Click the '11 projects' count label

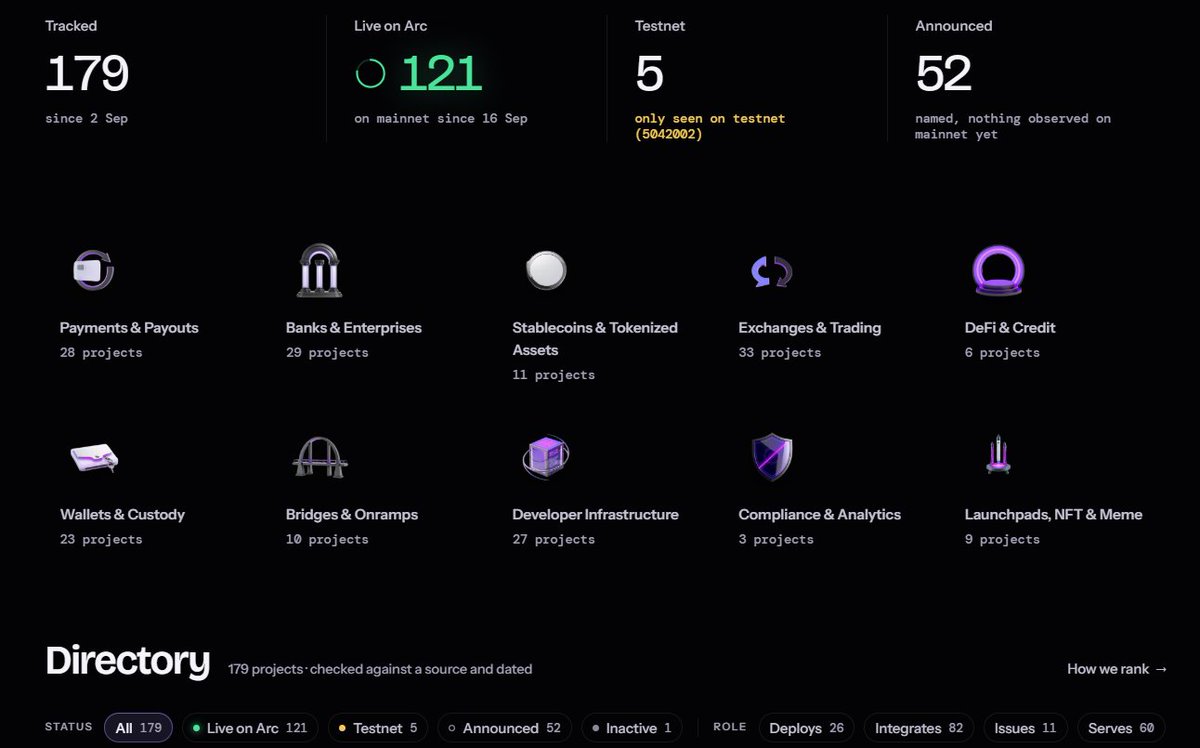click(x=553, y=375)
